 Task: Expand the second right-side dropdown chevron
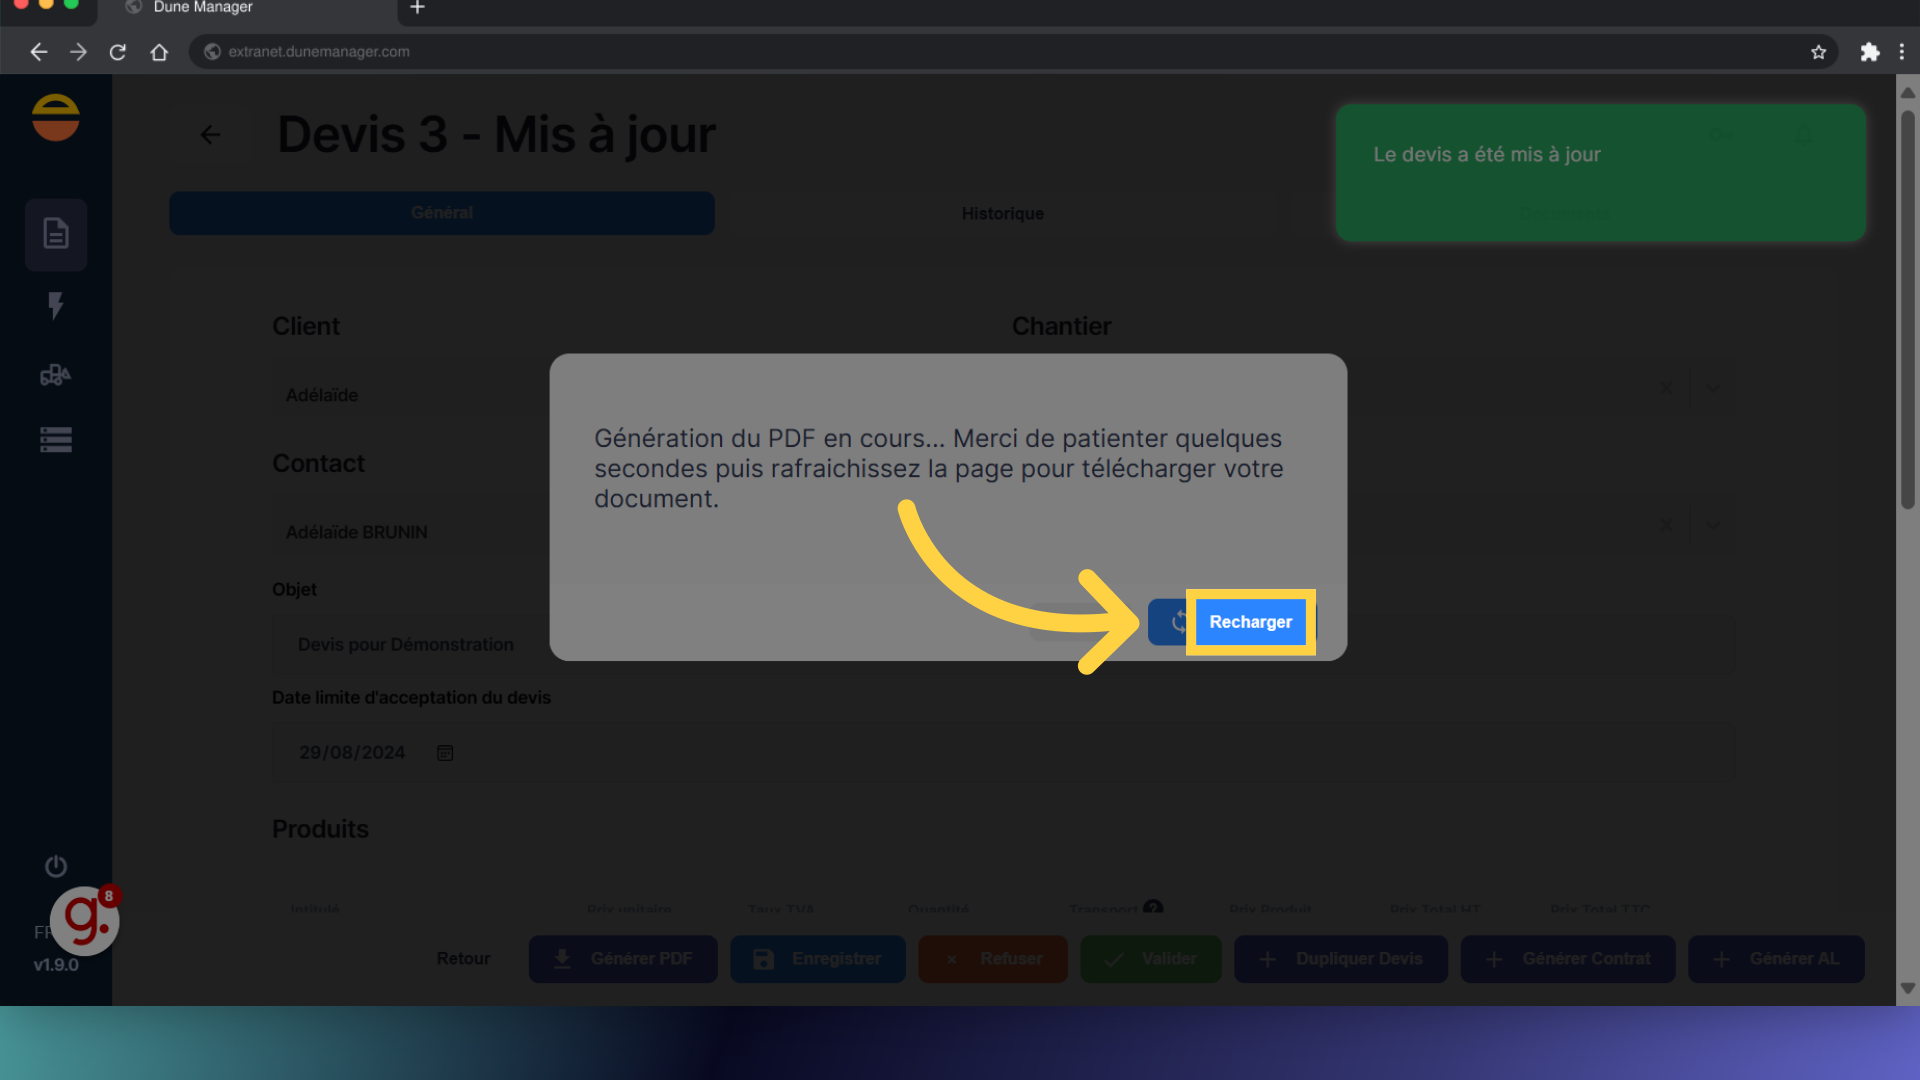(1713, 525)
